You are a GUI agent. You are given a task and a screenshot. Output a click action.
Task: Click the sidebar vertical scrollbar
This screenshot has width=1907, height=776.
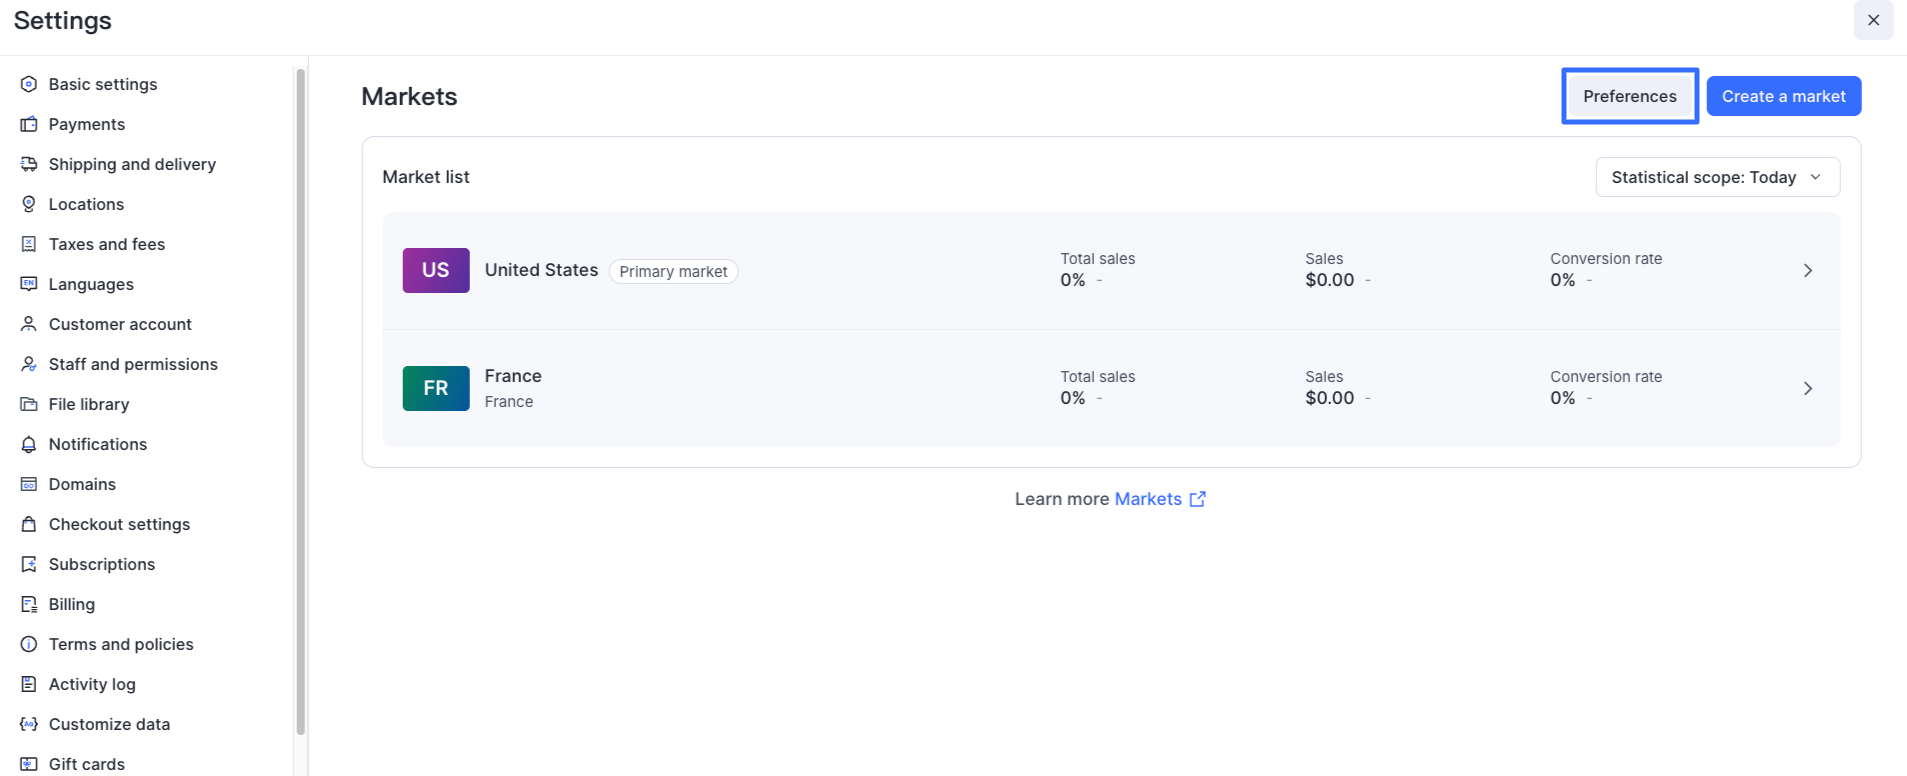[300, 400]
